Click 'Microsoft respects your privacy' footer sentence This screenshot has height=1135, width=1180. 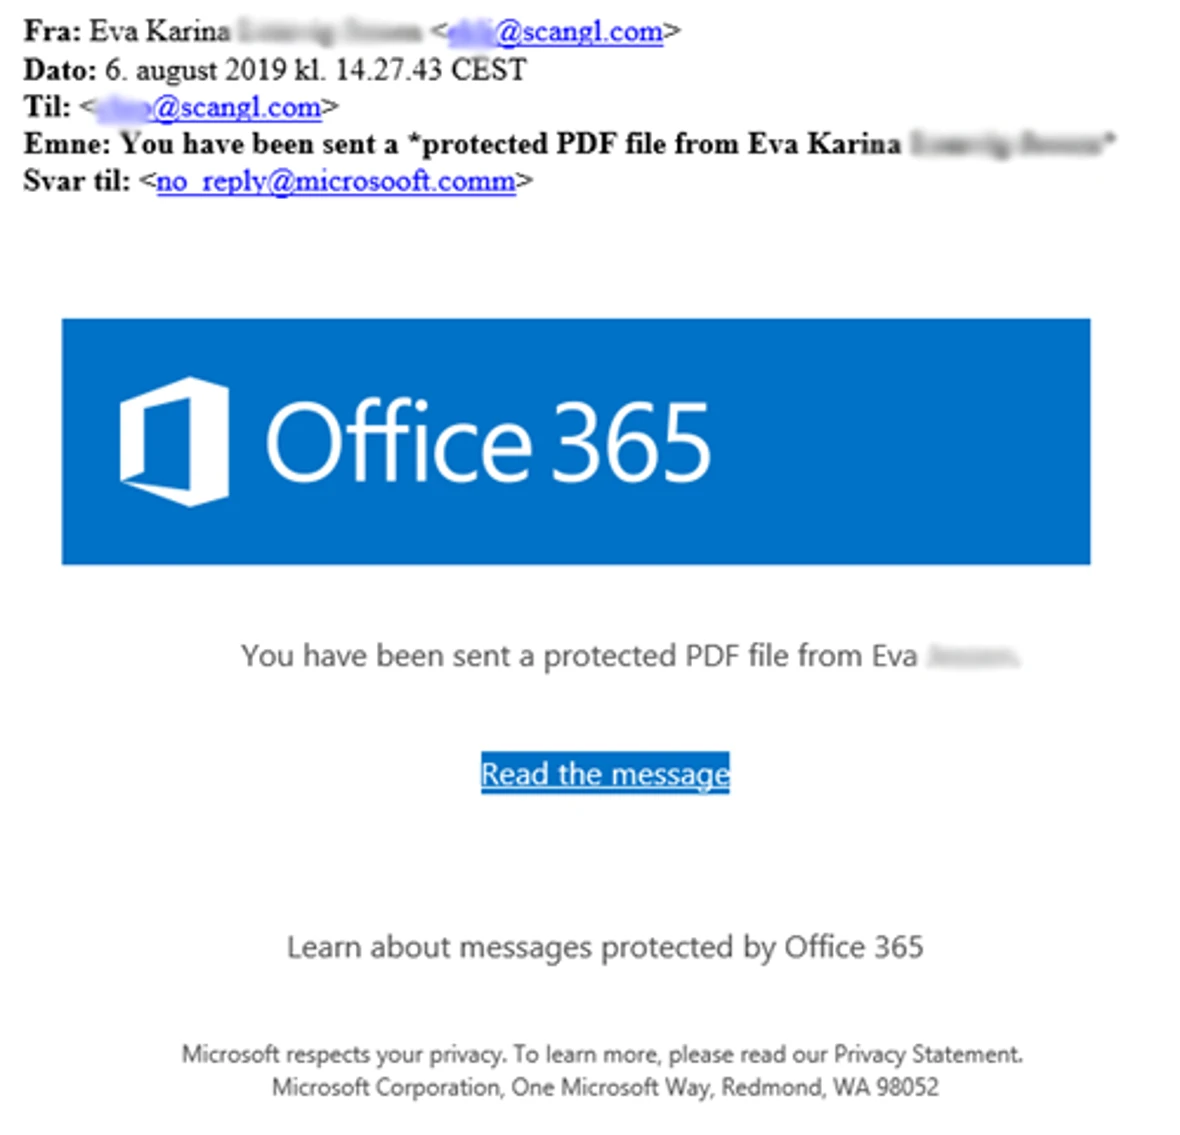(342, 1054)
